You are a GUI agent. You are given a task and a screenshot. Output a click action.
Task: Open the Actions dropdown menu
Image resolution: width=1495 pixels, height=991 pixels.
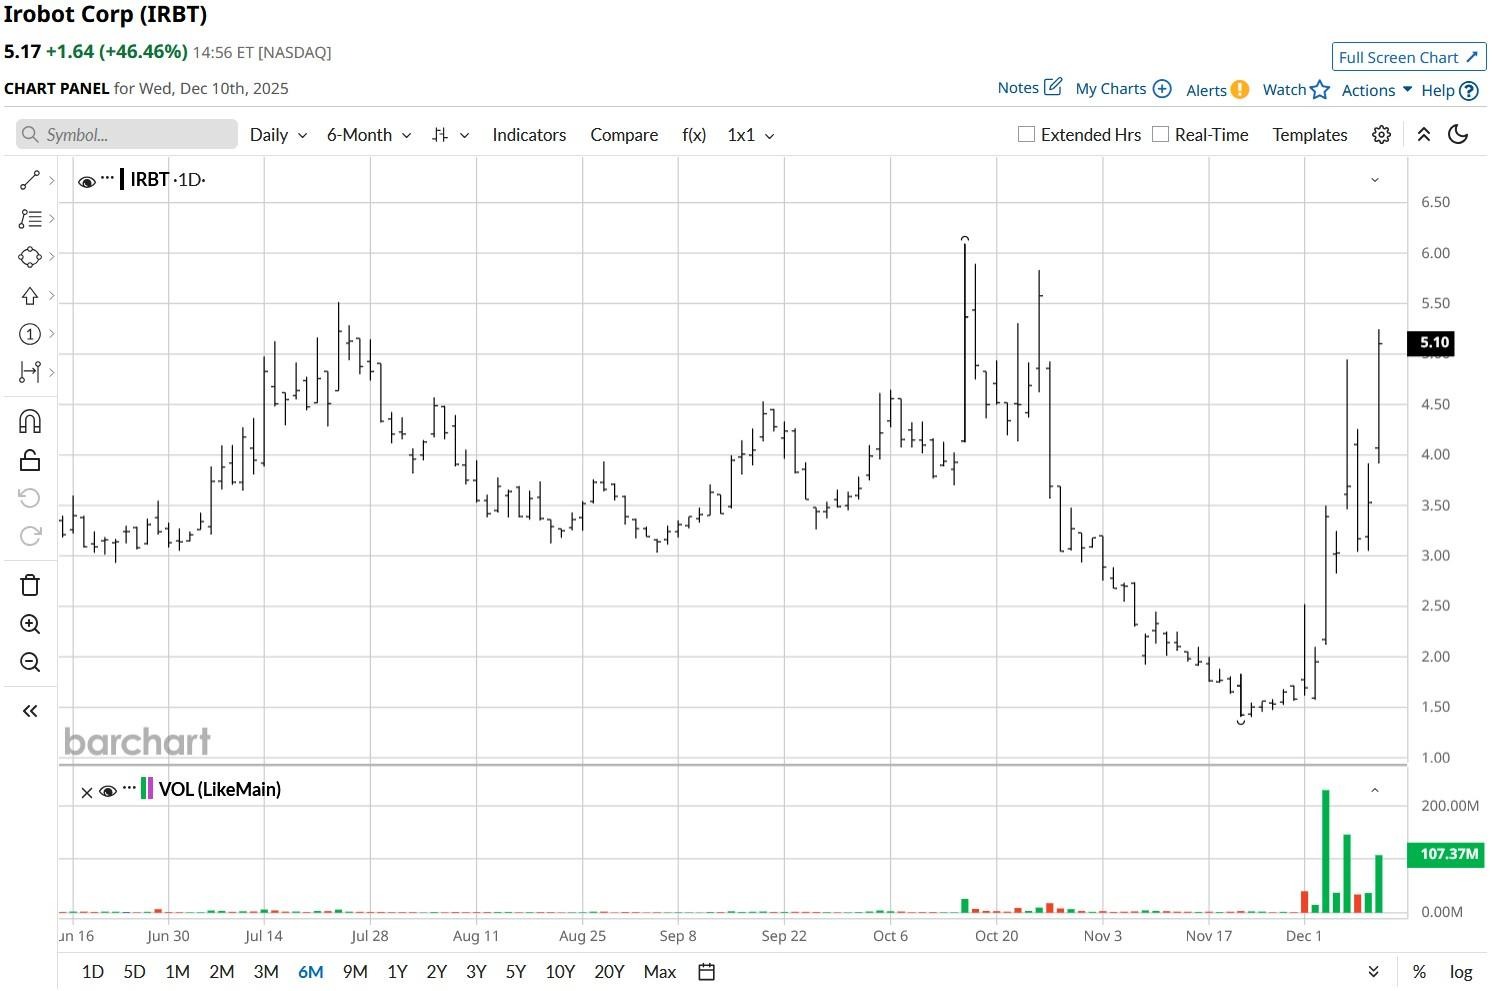(1377, 90)
